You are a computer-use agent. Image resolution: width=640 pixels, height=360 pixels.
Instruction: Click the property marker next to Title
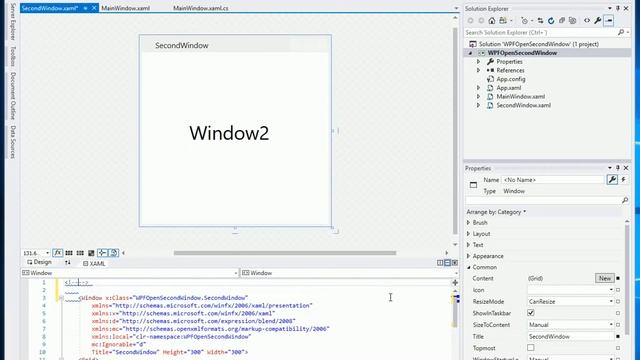click(618, 336)
